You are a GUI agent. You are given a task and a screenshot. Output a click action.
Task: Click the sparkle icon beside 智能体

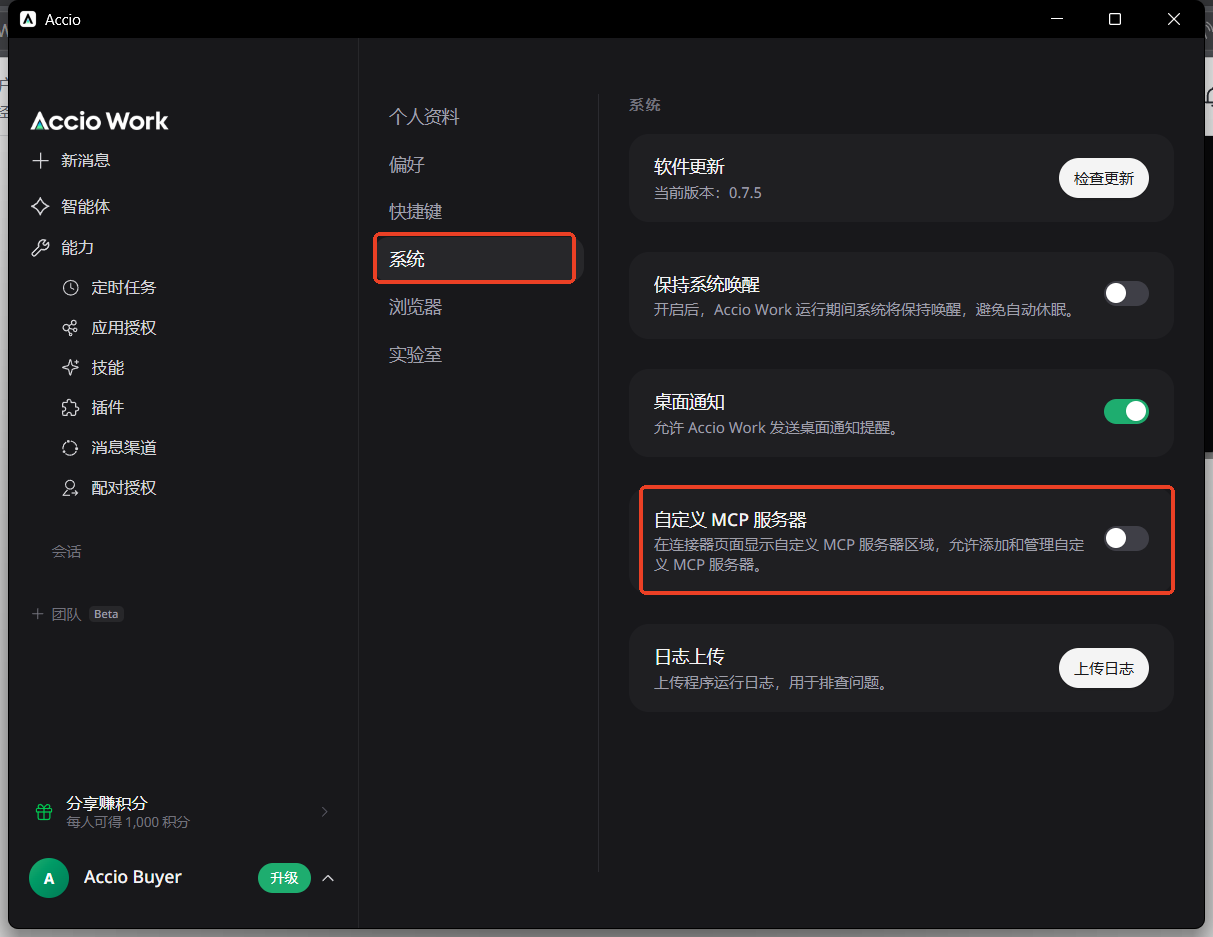40,207
